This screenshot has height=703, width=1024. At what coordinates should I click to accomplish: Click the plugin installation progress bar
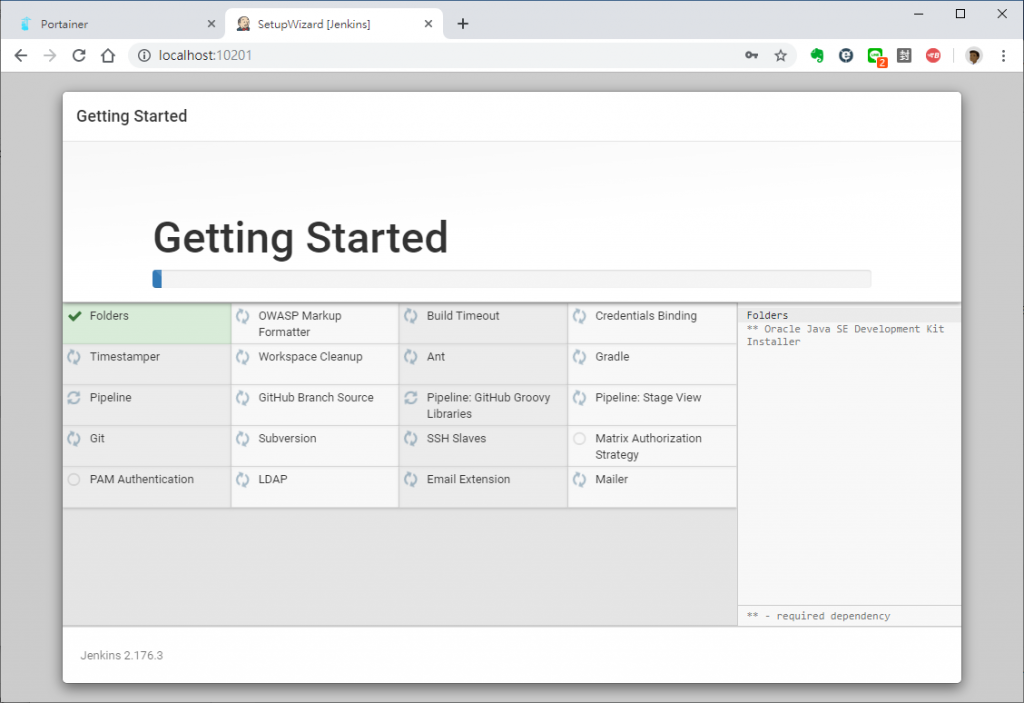tap(511, 279)
